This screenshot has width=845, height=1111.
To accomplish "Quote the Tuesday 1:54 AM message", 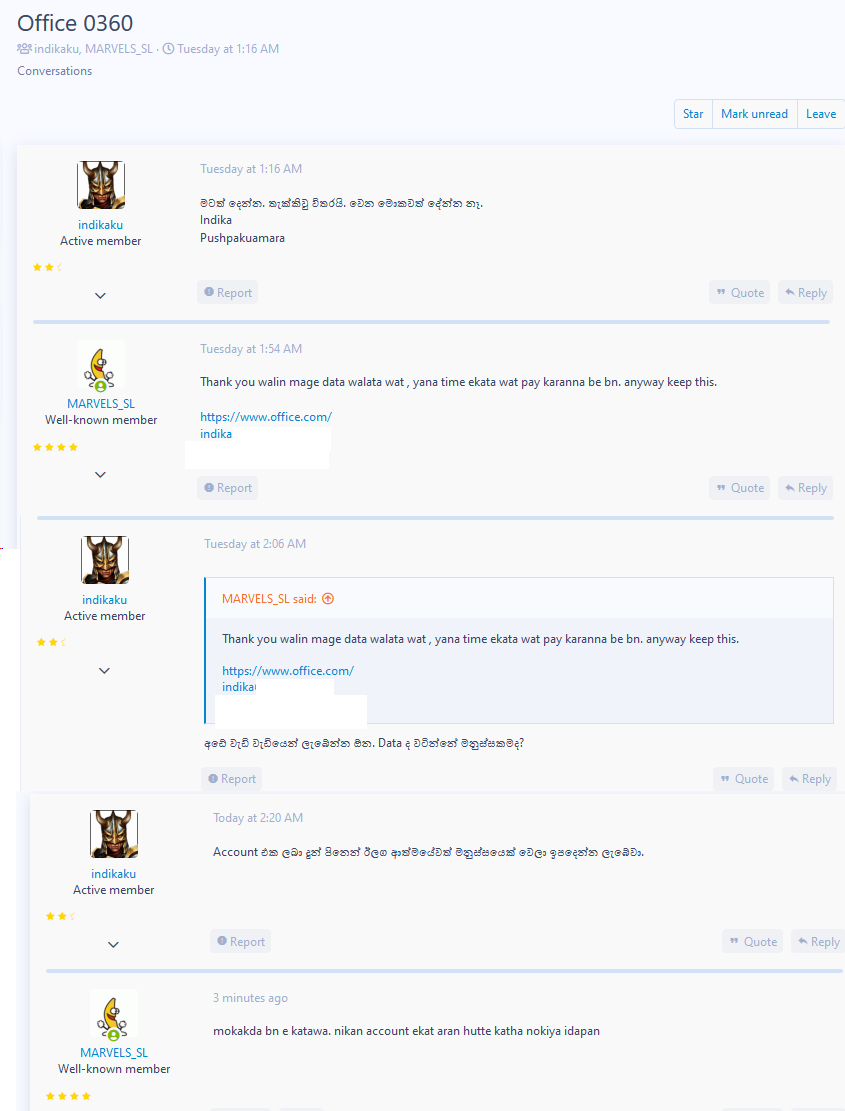I will [x=740, y=488].
